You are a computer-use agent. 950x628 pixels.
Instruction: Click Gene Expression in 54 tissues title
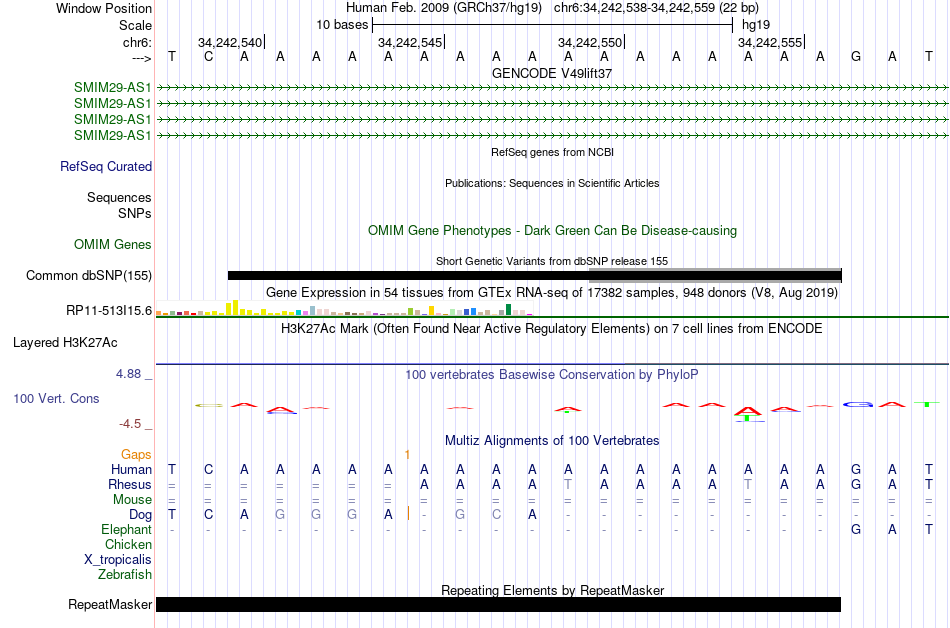[x=552, y=293]
